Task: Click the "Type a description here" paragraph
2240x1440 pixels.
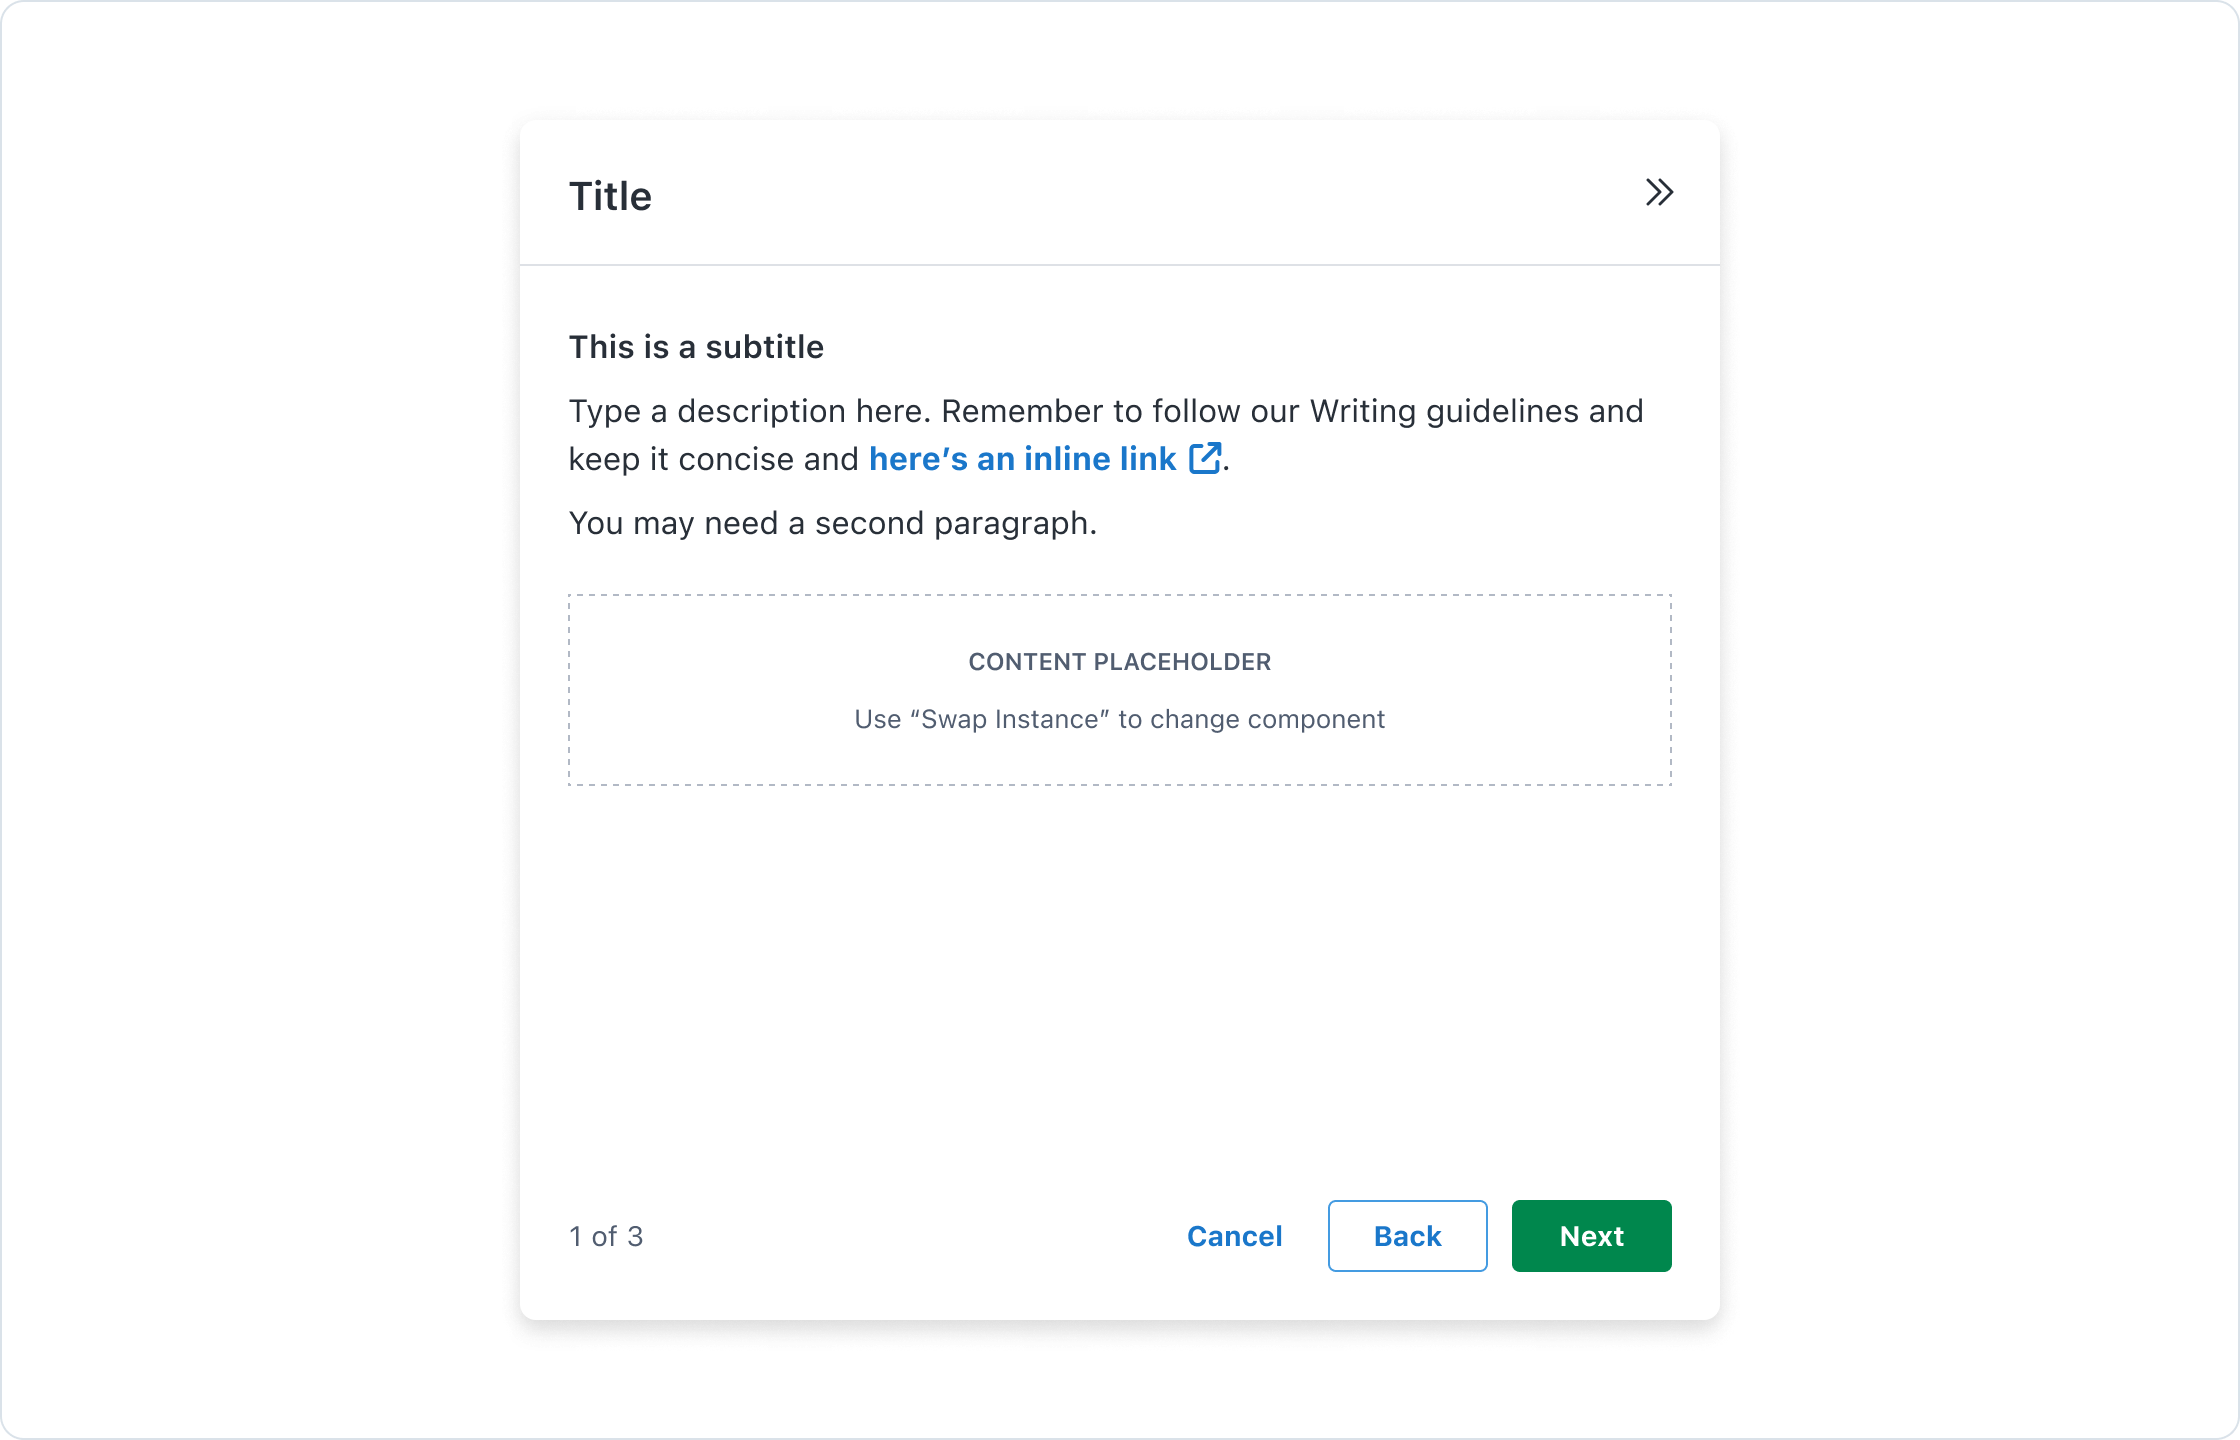Action: 1105,411
